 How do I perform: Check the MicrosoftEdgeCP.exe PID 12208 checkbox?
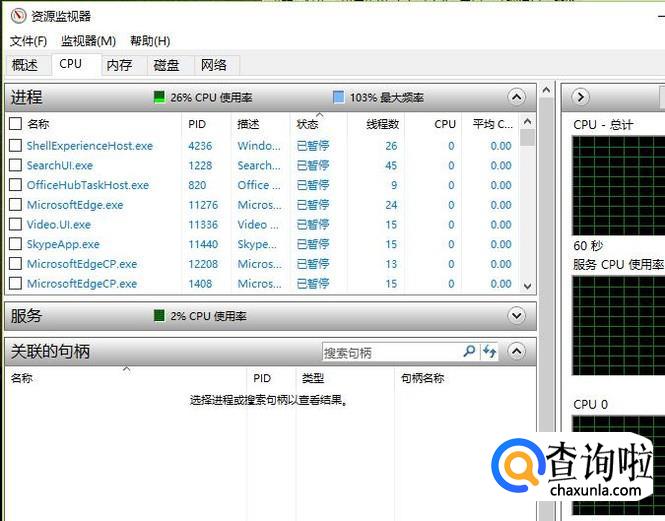tap(15, 263)
